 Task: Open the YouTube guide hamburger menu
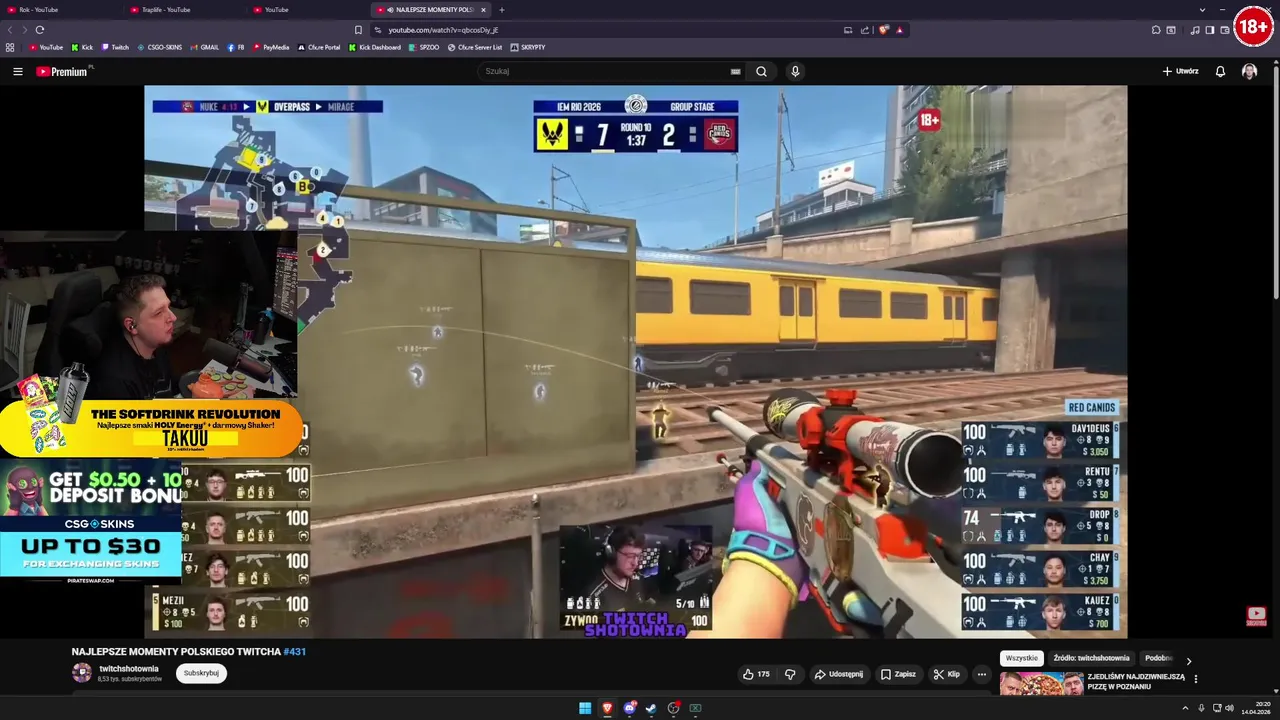pos(18,71)
